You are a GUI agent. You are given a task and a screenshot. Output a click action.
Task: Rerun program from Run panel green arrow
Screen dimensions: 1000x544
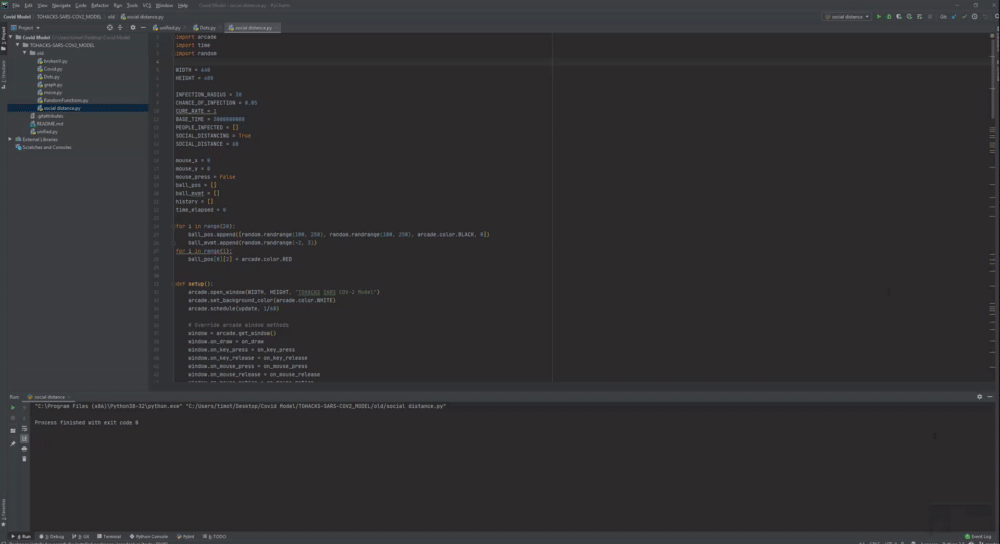pos(13,407)
